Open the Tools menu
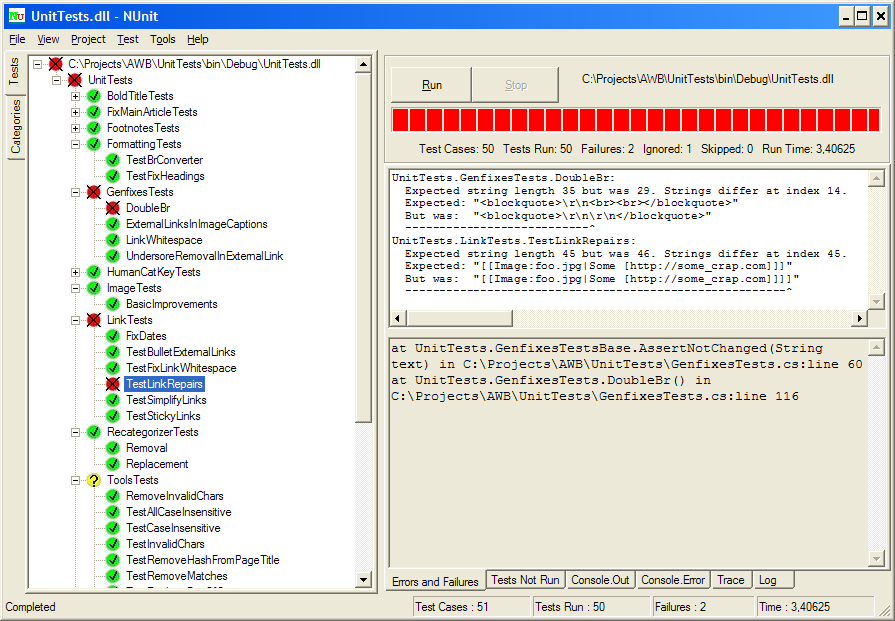The width and height of the screenshot is (895, 621). (x=162, y=39)
